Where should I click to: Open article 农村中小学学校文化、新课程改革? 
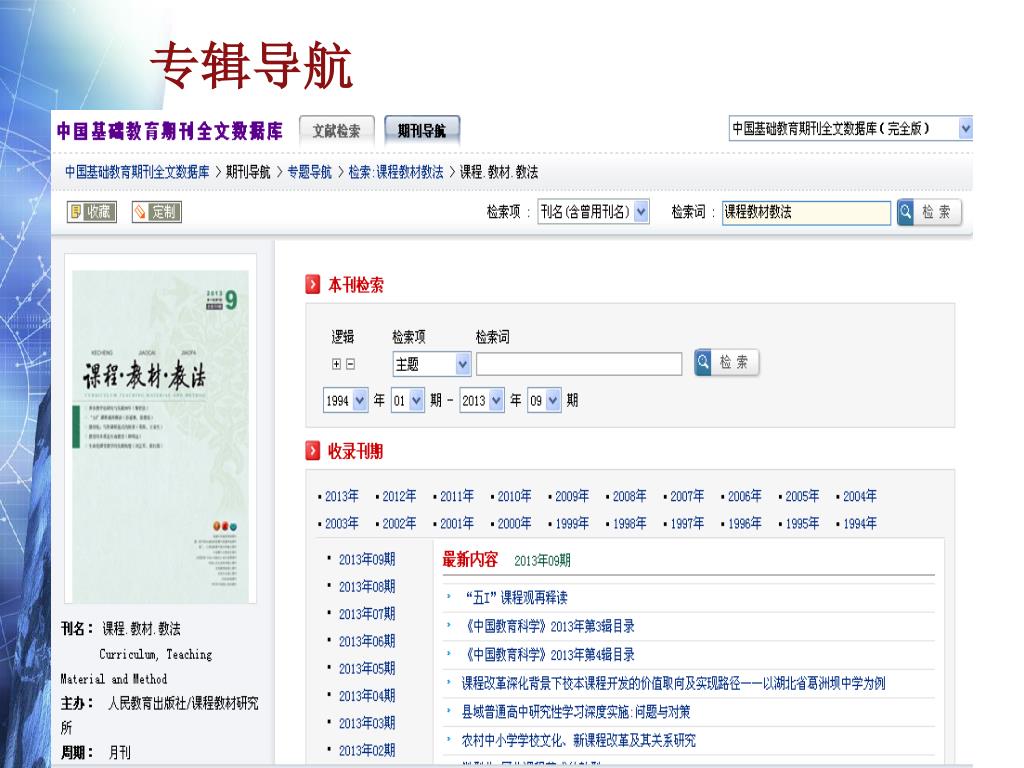click(x=578, y=741)
